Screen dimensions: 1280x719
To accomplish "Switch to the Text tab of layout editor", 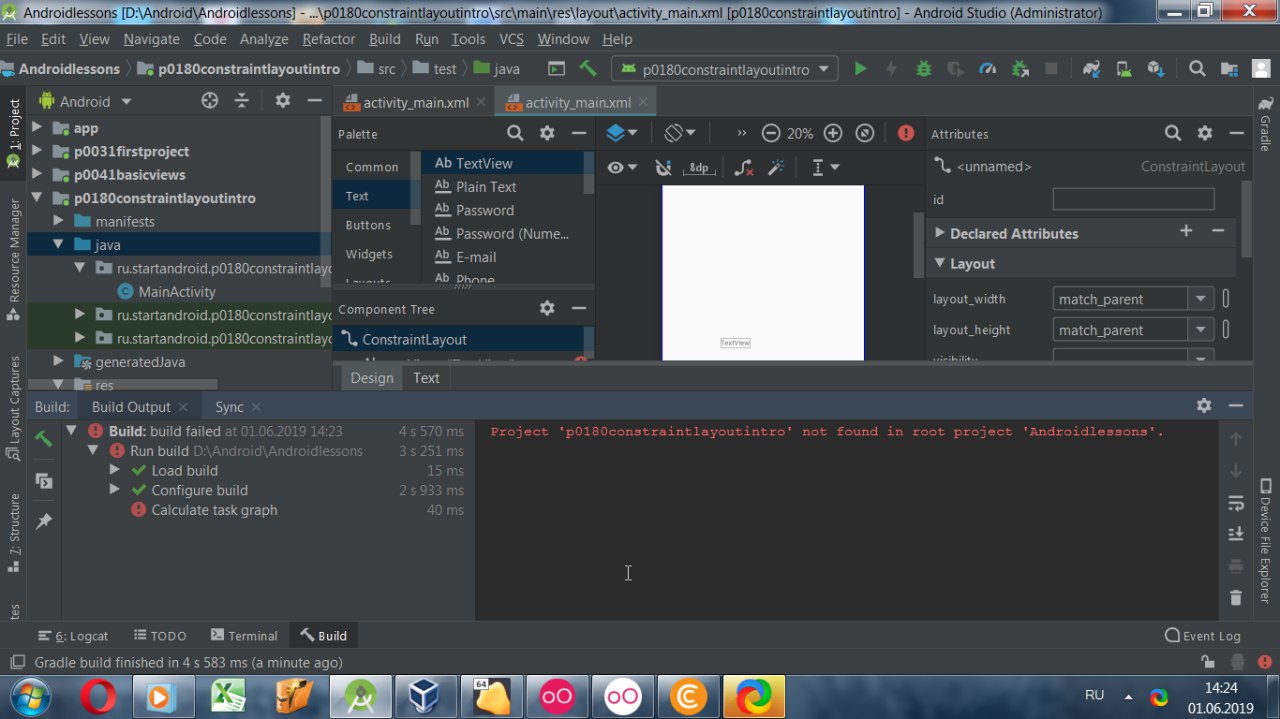I will [x=426, y=378].
